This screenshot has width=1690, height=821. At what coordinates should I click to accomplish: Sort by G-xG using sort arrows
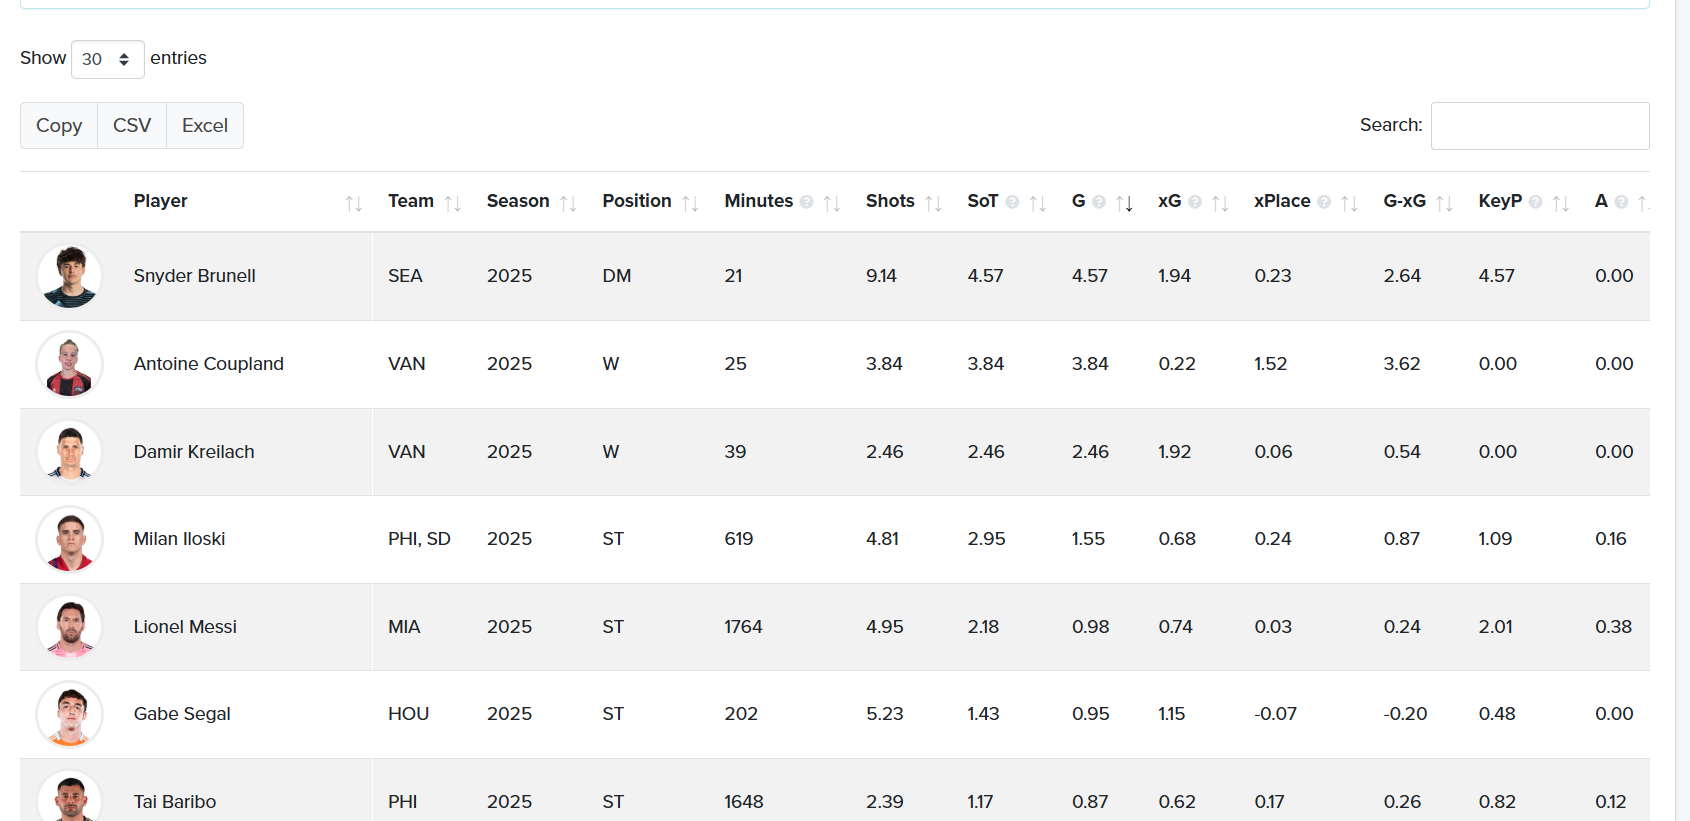1443,203
